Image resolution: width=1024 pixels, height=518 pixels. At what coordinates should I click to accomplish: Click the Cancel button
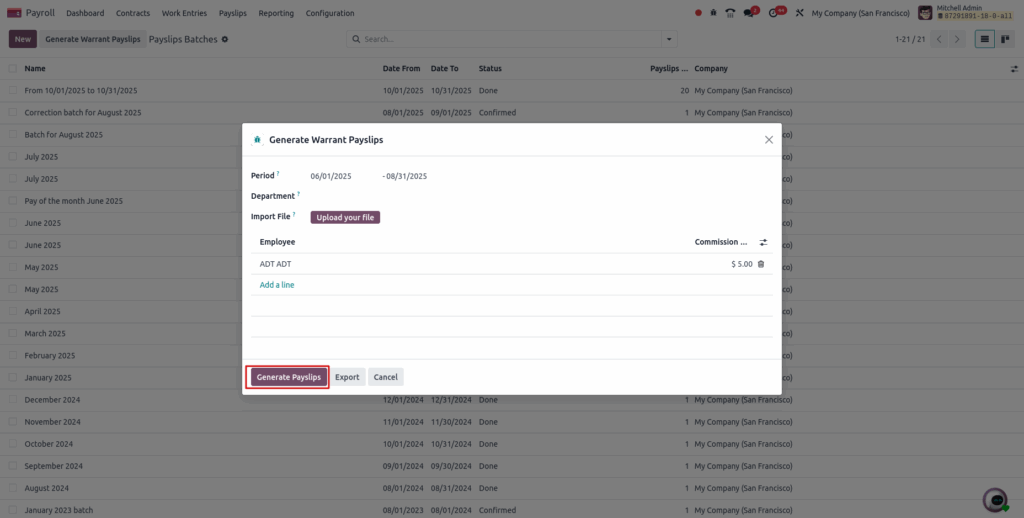(x=386, y=377)
